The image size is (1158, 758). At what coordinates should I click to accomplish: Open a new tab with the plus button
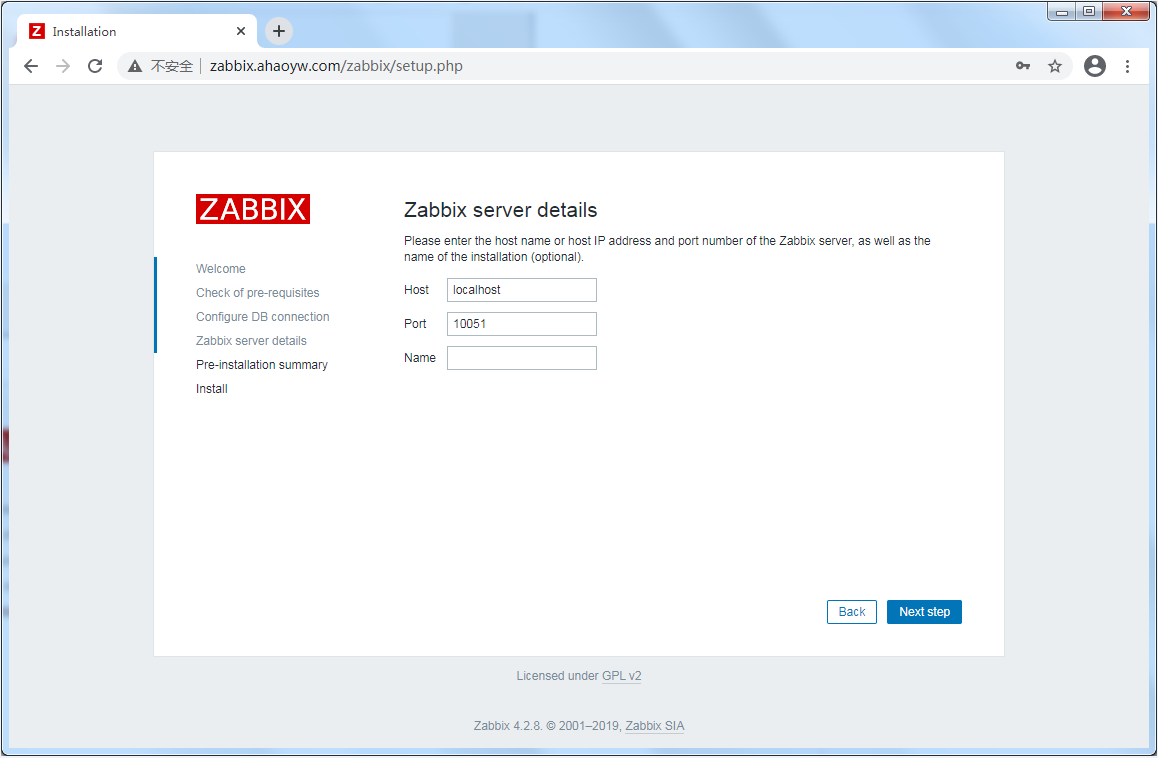[x=279, y=31]
